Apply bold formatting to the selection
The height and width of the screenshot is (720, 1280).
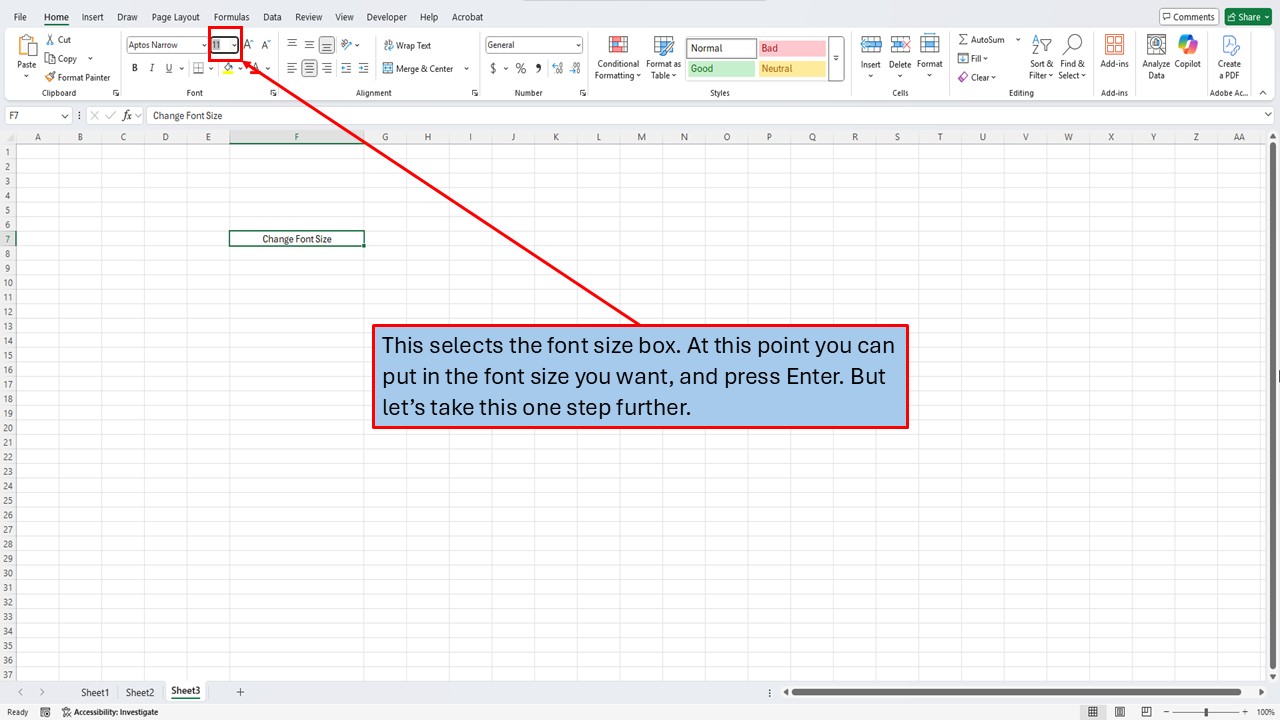pos(134,68)
